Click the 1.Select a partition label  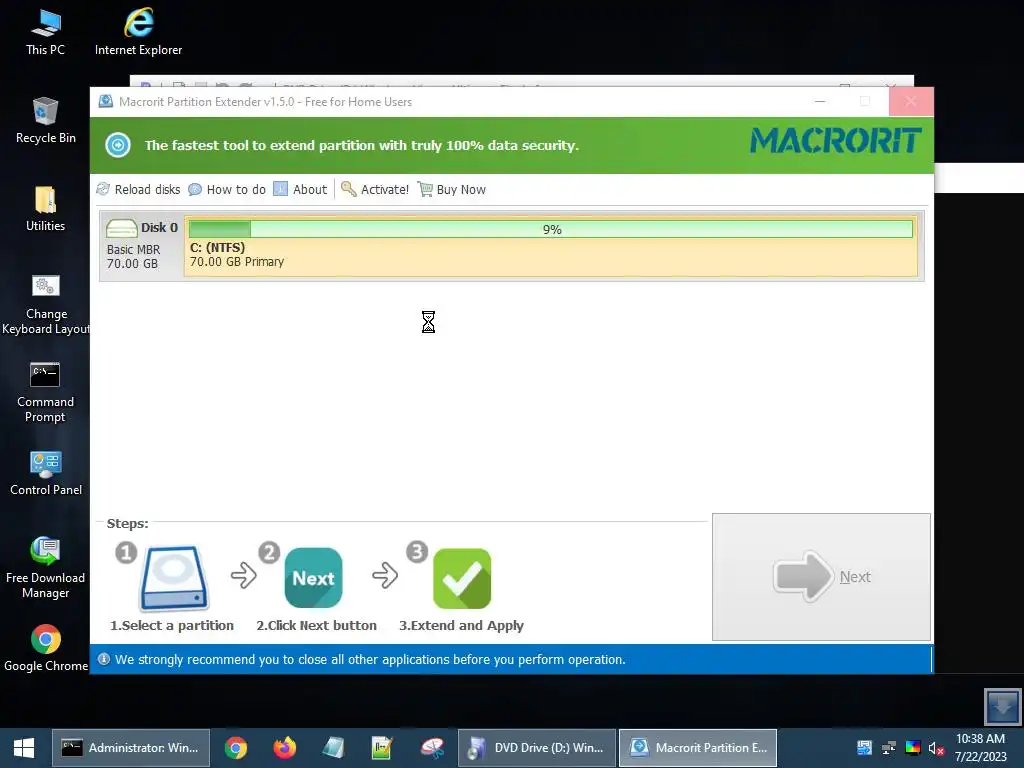172,626
